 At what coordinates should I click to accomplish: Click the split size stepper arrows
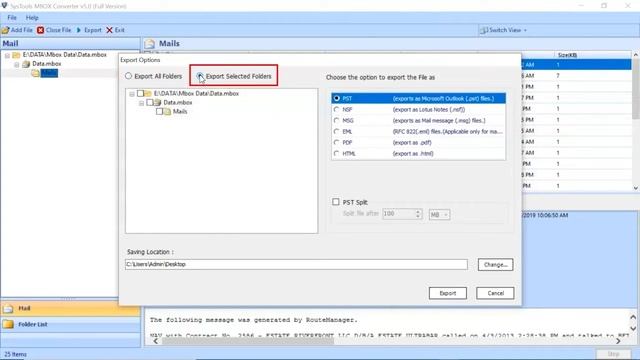pos(418,214)
